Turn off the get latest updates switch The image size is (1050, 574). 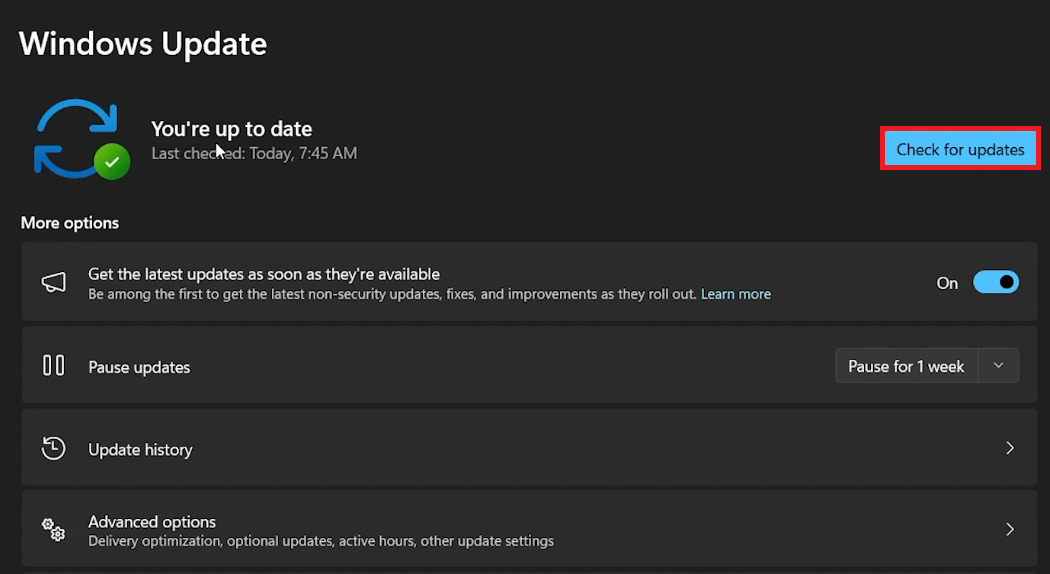click(x=995, y=283)
